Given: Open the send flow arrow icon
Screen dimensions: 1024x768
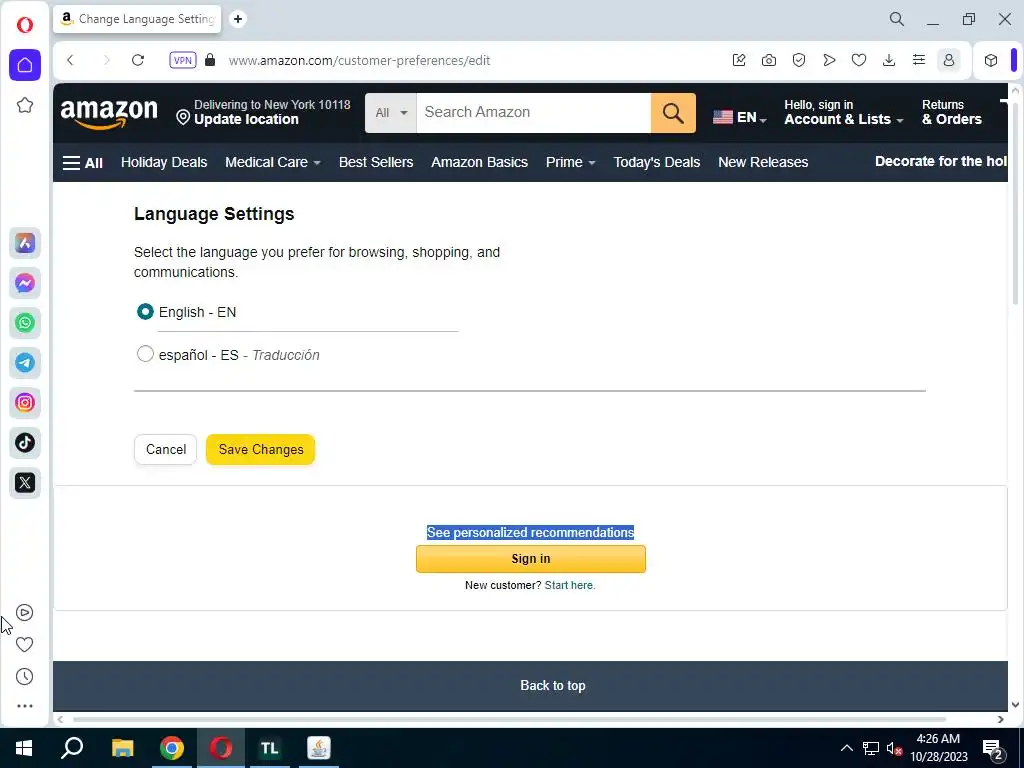Looking at the screenshot, I should click(x=829, y=60).
